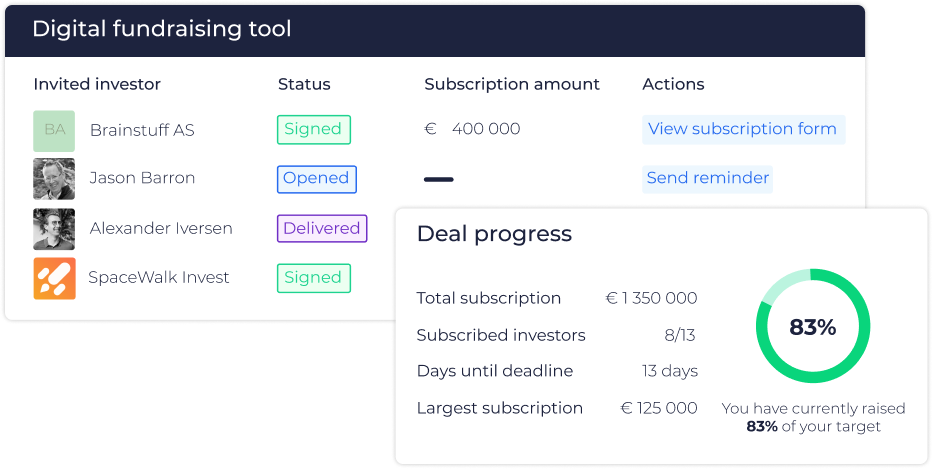The height and width of the screenshot is (469, 933).
Task: Click the Total subscription value in Deal progress
Action: (x=651, y=298)
